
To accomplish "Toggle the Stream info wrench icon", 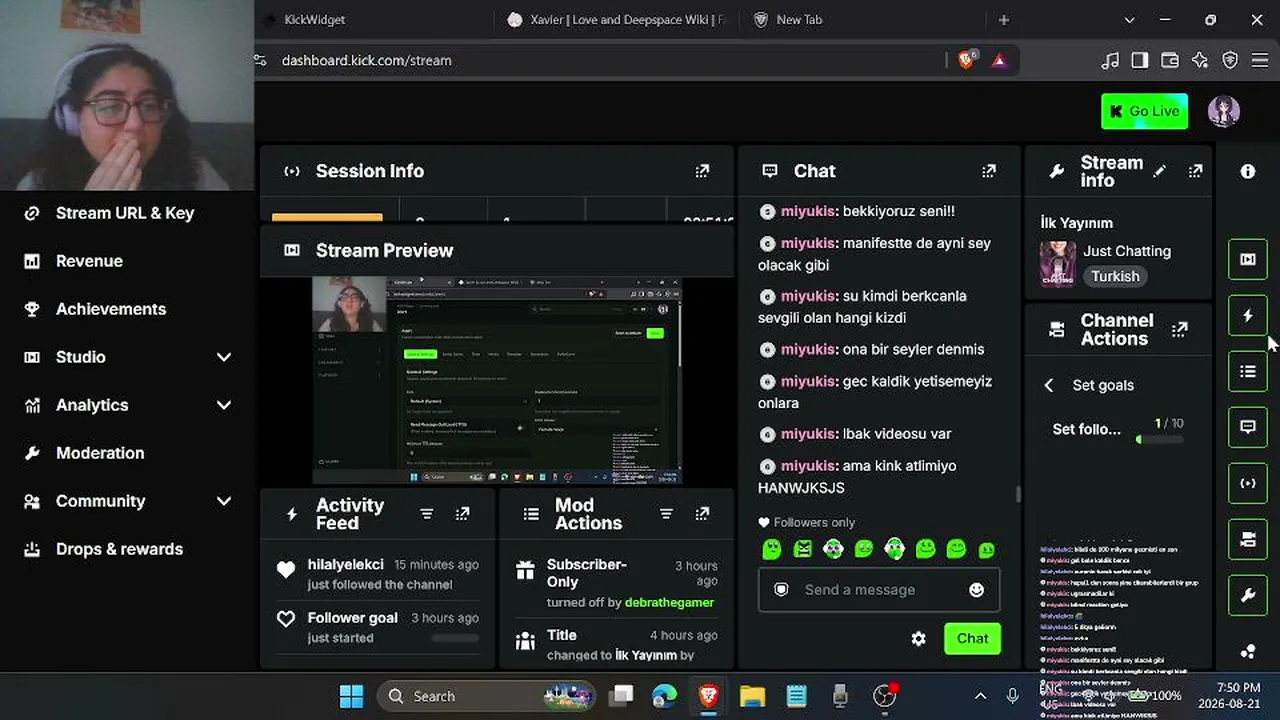I will 1248,596.
